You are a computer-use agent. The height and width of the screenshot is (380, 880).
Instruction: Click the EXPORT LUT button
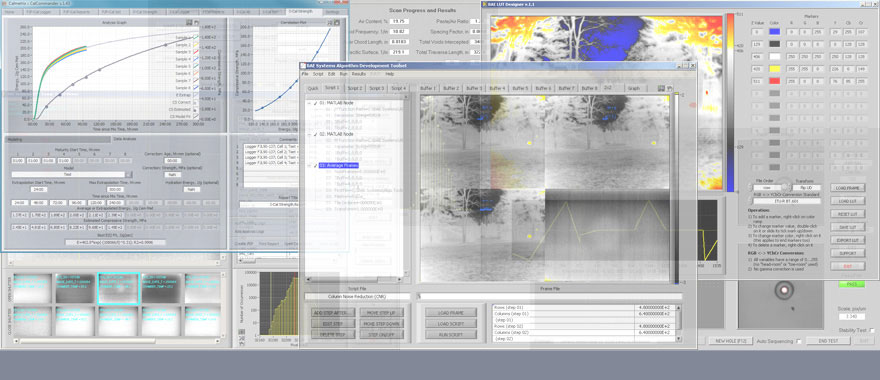pyautogui.click(x=847, y=240)
